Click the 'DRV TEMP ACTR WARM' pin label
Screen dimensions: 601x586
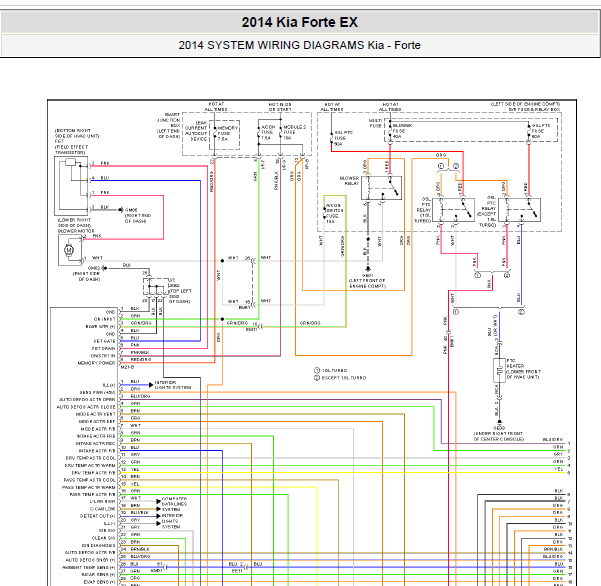[x=90, y=466]
